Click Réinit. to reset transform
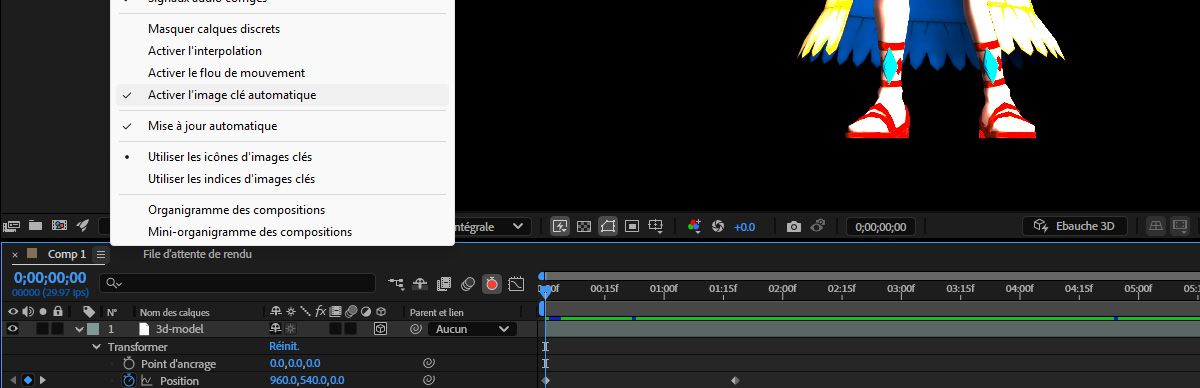The image size is (1200, 388). coord(284,346)
